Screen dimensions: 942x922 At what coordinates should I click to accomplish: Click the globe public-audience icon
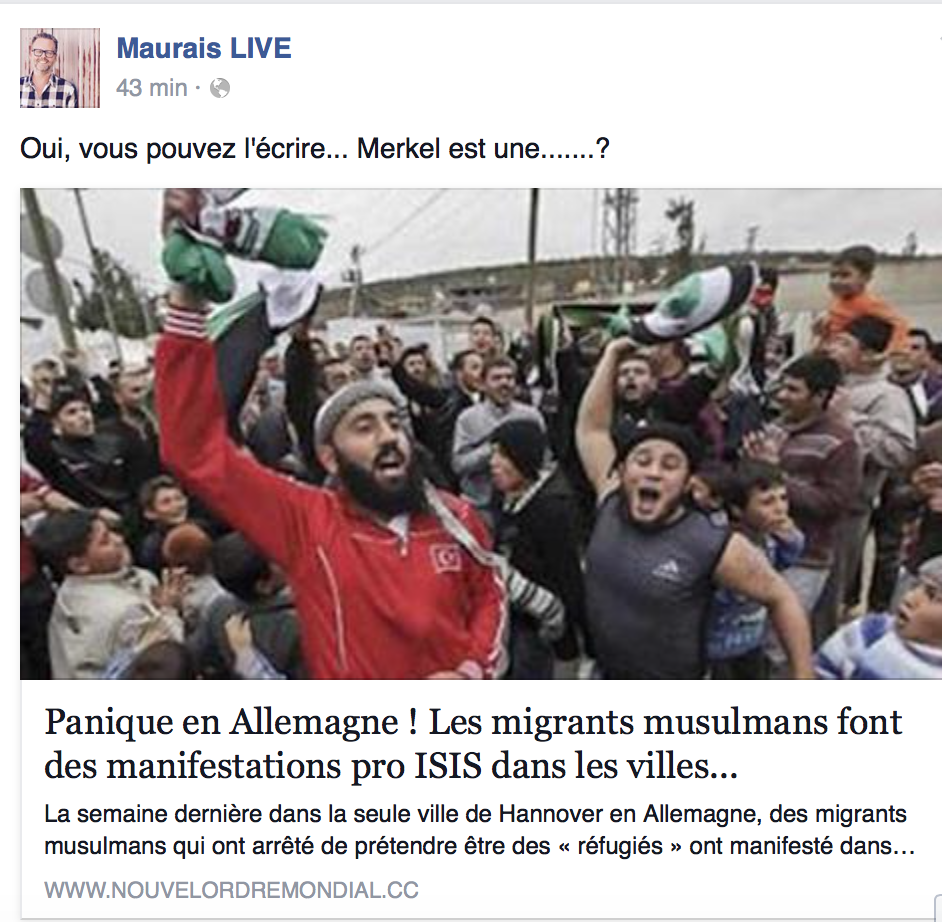[220, 88]
